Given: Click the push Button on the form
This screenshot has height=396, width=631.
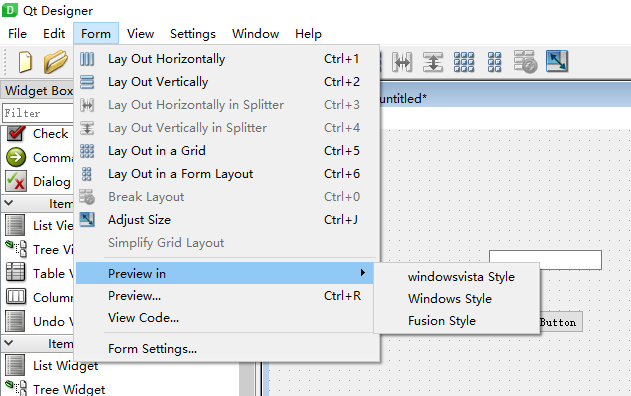Looking at the screenshot, I should coord(561,322).
